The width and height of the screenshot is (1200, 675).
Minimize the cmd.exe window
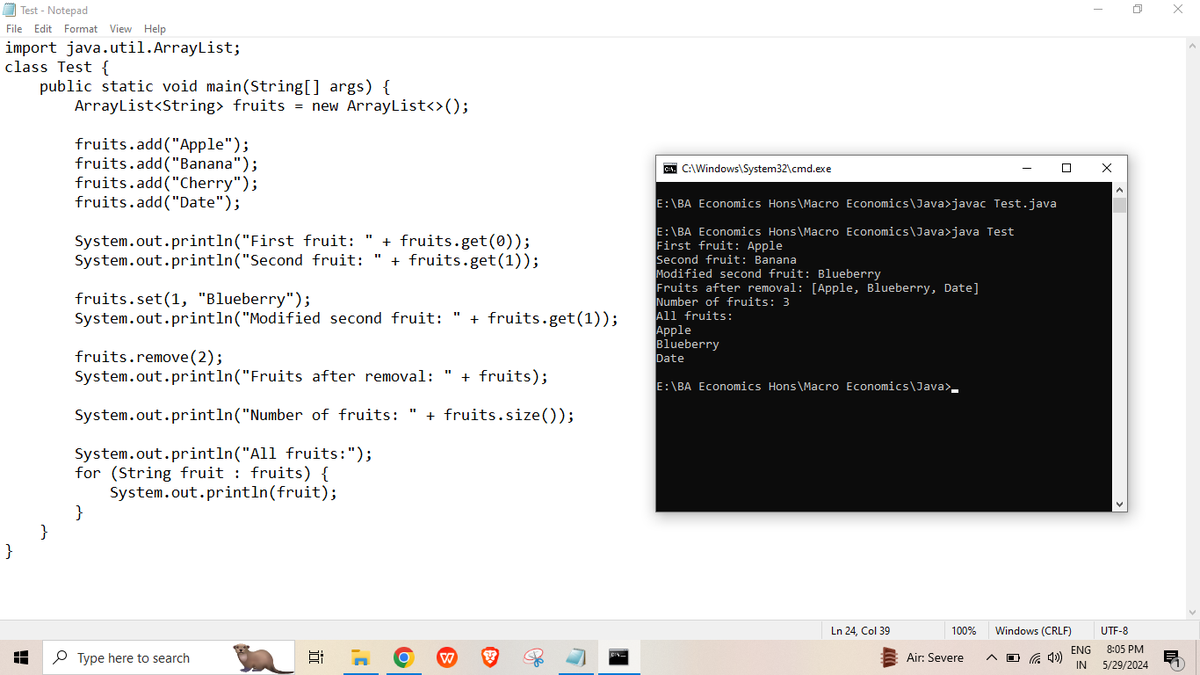[x=1027, y=169]
